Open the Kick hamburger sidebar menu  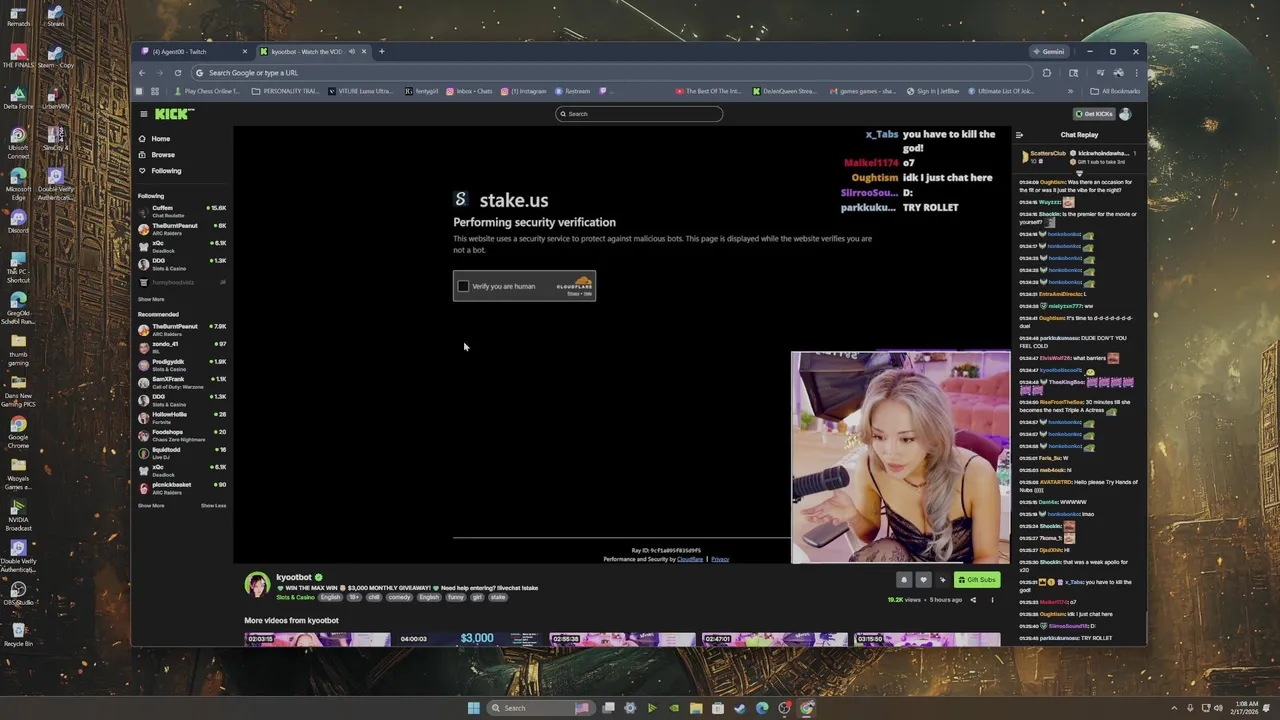click(x=144, y=114)
